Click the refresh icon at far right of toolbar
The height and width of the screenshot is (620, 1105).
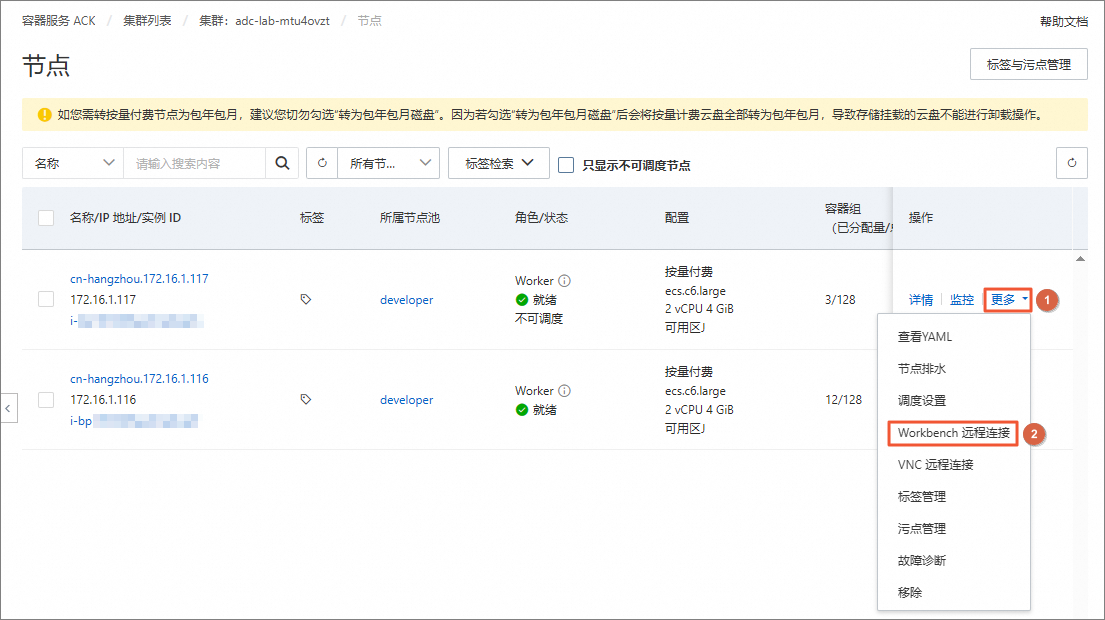[x=1072, y=163]
